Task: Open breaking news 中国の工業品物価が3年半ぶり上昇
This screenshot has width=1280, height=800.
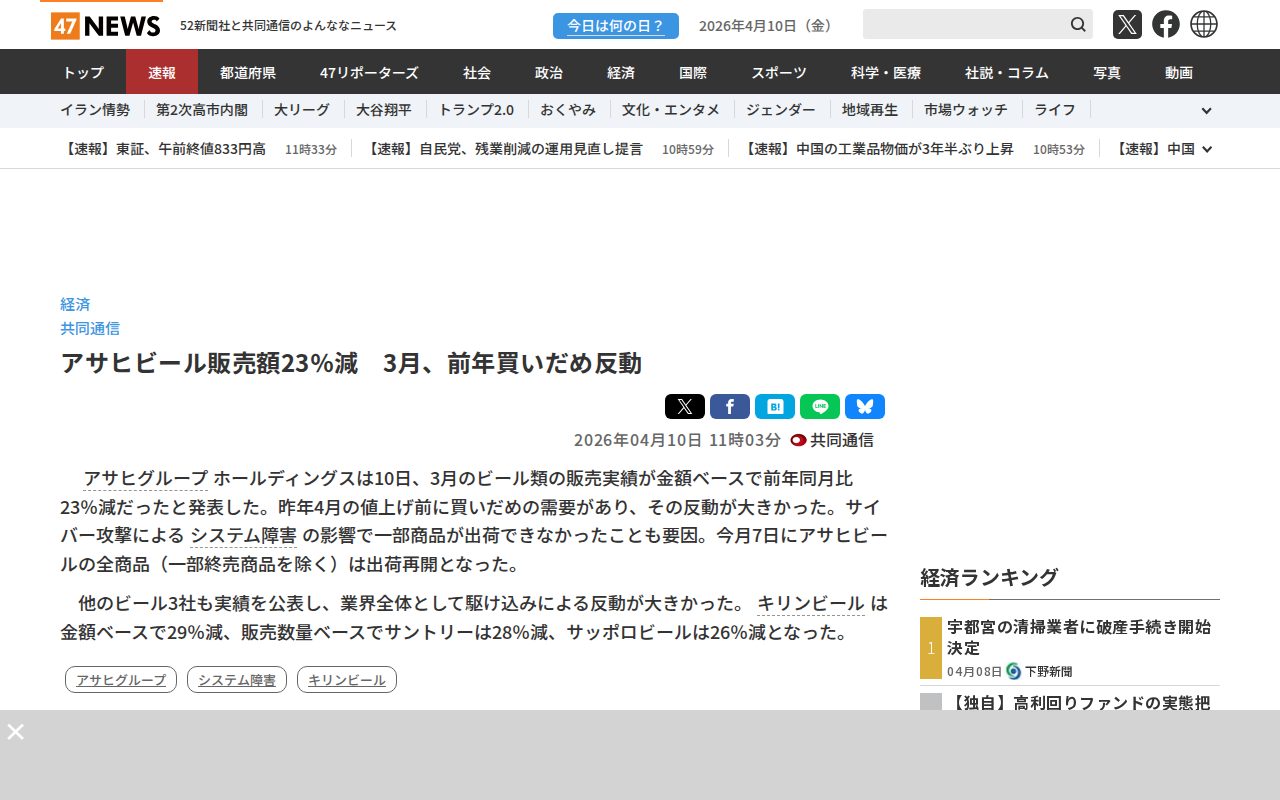Action: (877, 149)
